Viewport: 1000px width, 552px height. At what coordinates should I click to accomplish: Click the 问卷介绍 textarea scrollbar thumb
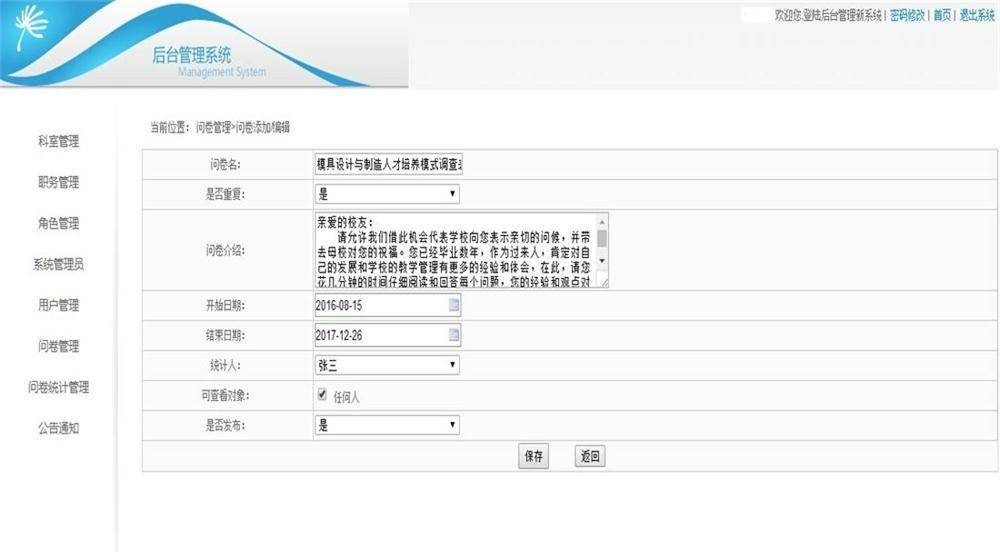tap(602, 240)
